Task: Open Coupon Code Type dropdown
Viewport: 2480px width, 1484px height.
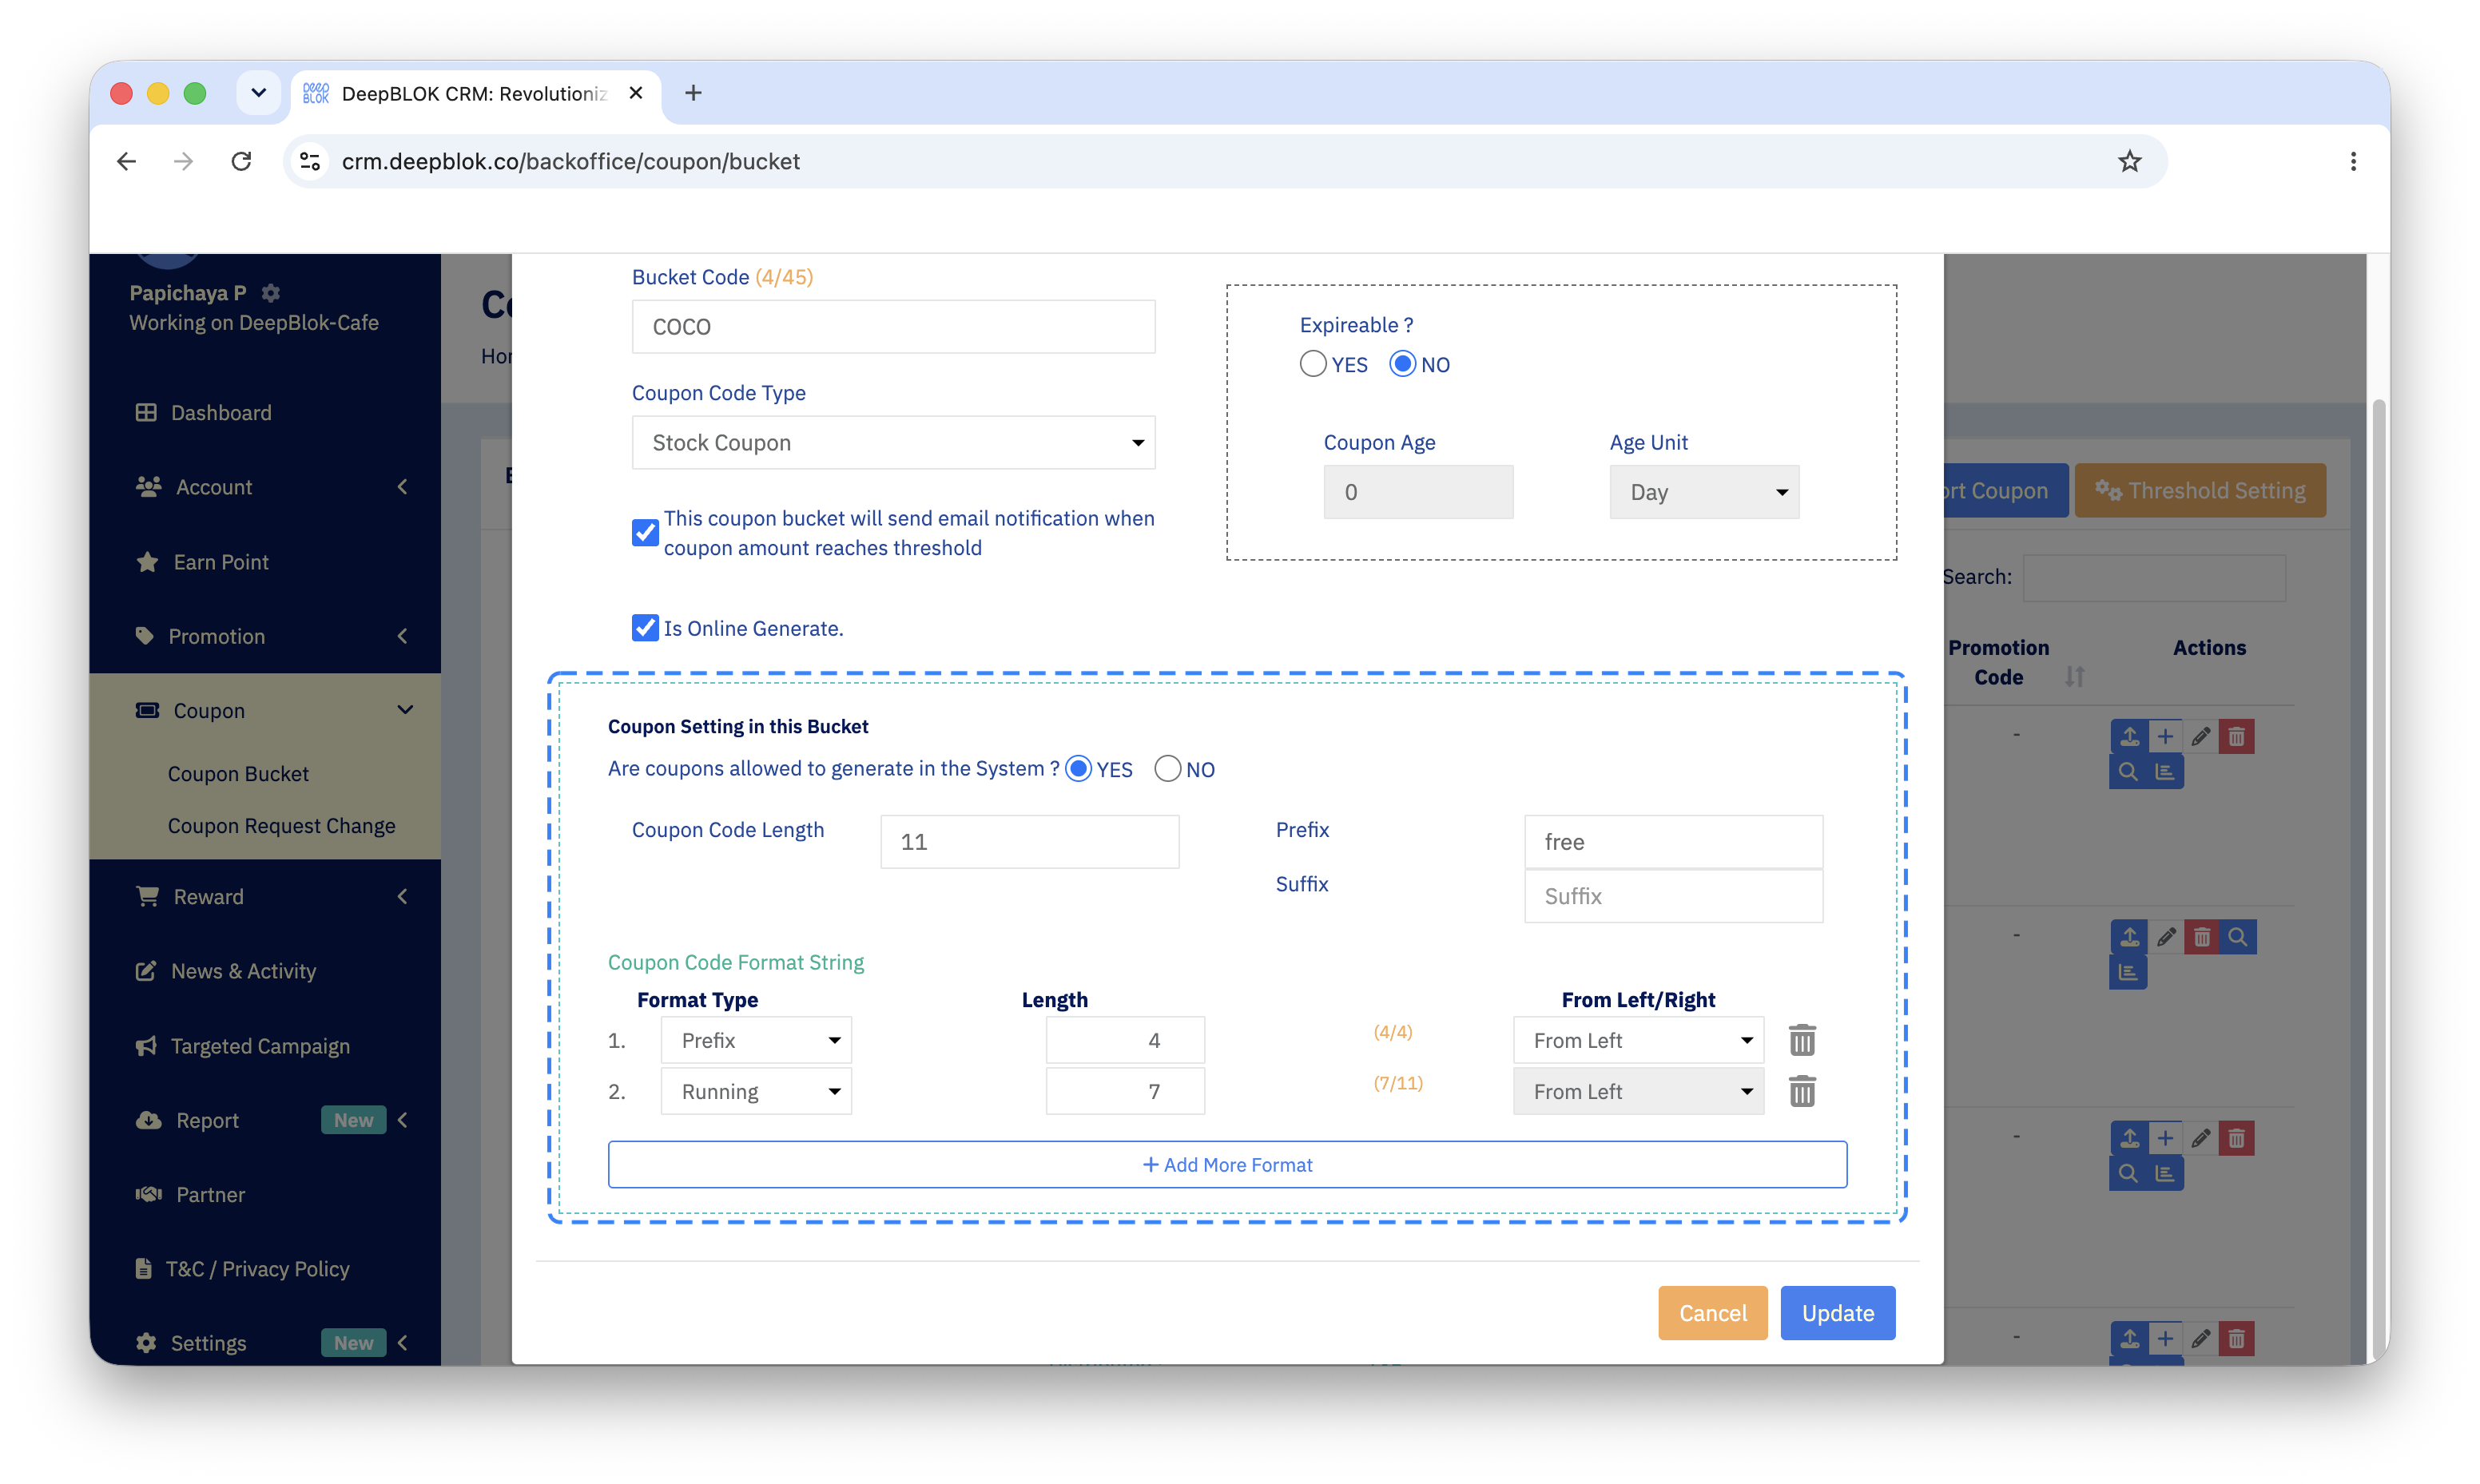Action: click(893, 442)
